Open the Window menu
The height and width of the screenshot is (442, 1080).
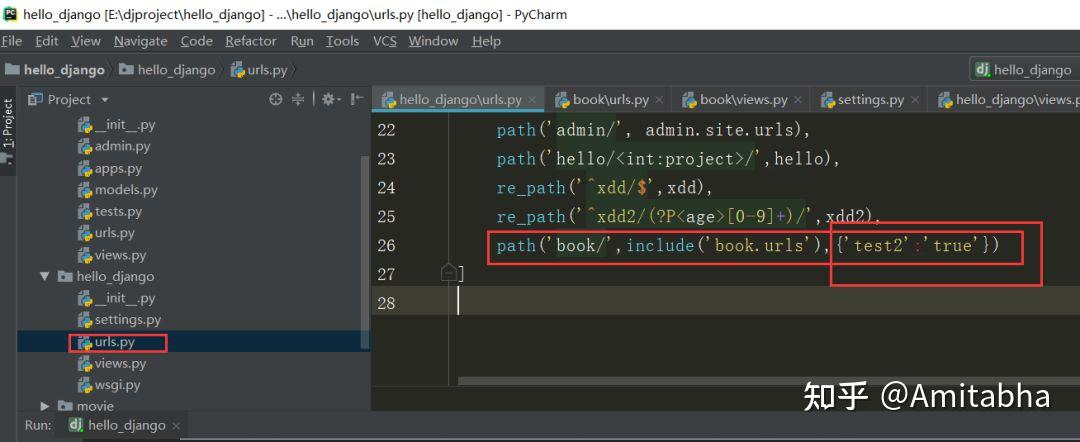click(433, 41)
